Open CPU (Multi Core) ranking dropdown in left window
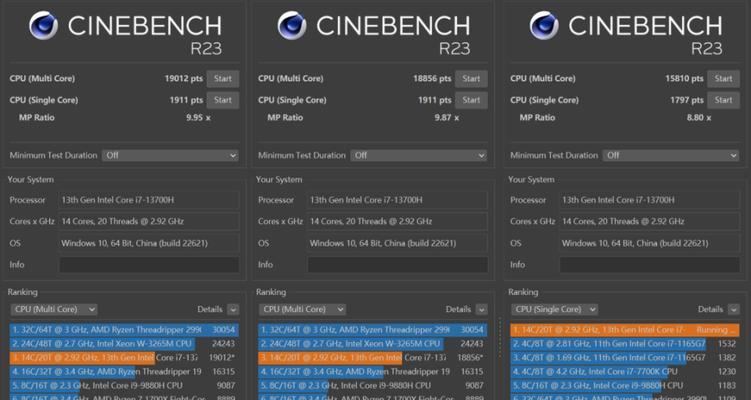751x400 pixels. [x=54, y=309]
